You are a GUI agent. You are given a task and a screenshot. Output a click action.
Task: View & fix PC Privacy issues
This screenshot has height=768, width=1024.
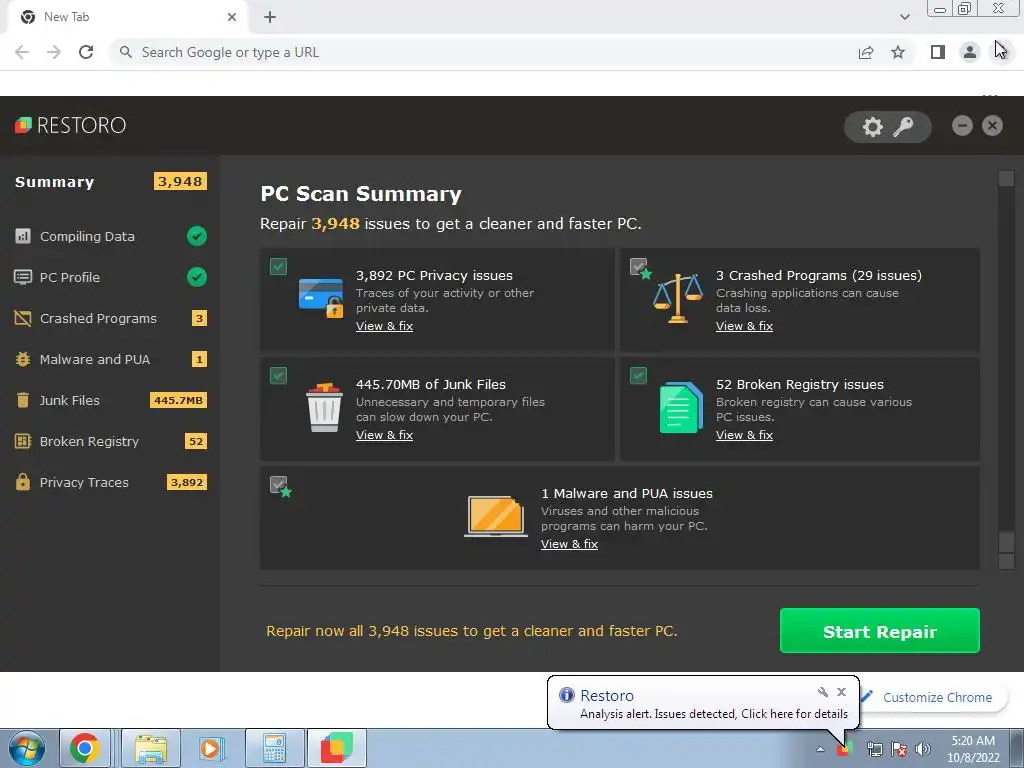pyautogui.click(x=384, y=326)
